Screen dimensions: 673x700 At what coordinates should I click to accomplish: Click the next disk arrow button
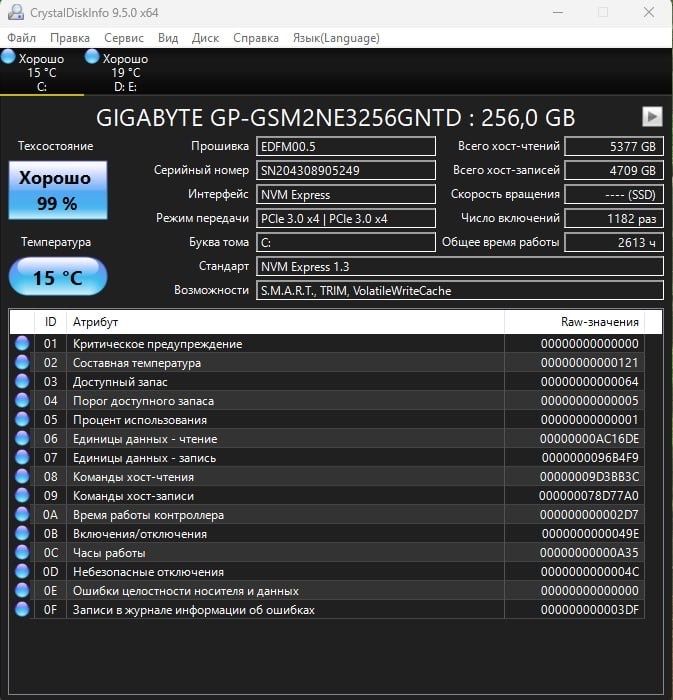coord(652,117)
